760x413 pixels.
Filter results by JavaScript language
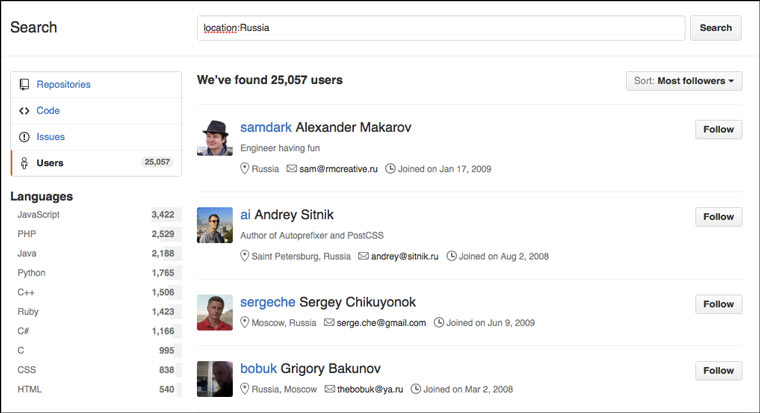tap(41, 214)
